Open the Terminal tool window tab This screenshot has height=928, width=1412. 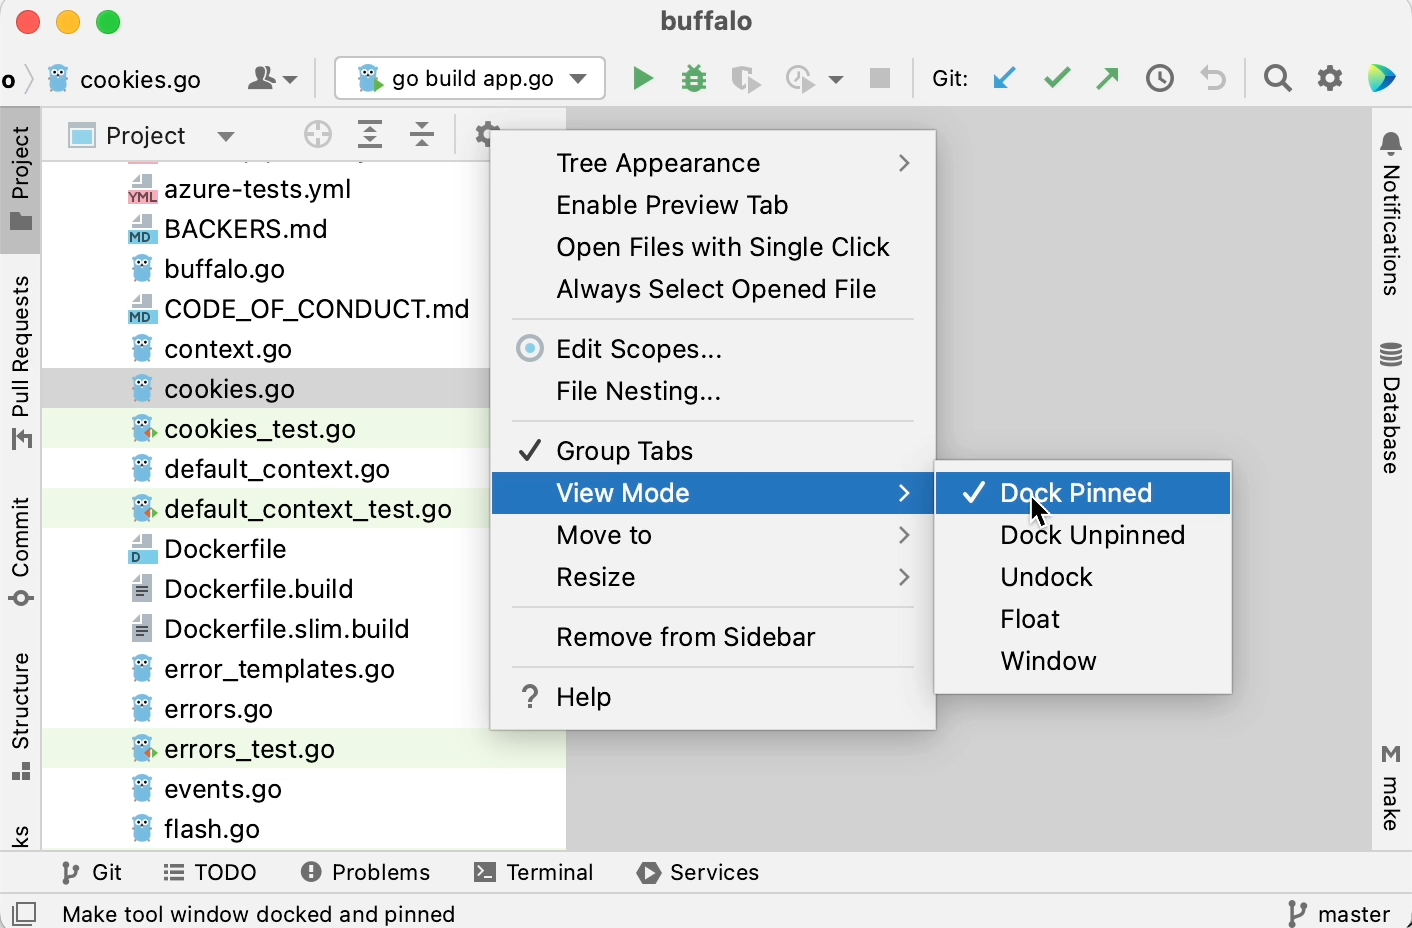(535, 872)
